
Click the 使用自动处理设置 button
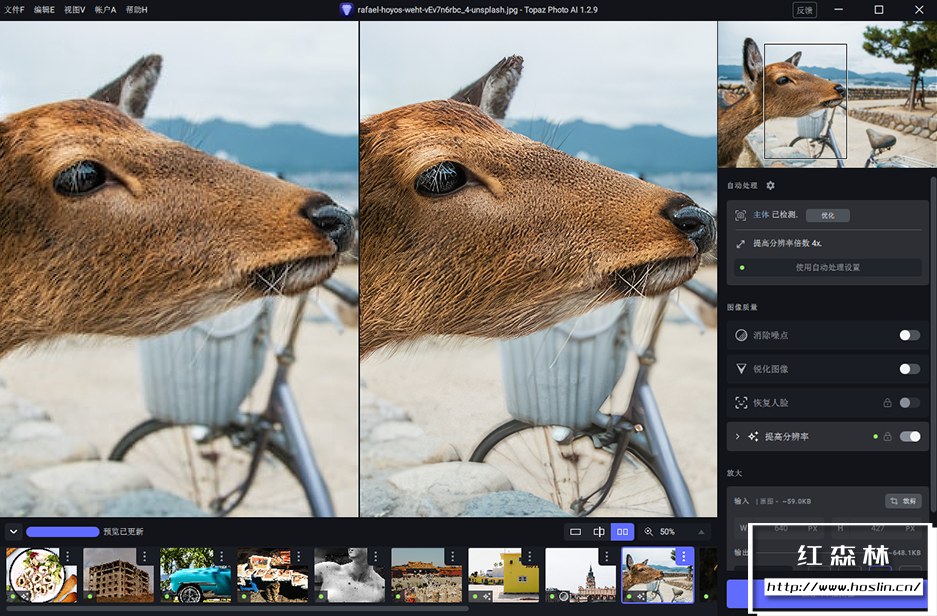pos(827,267)
